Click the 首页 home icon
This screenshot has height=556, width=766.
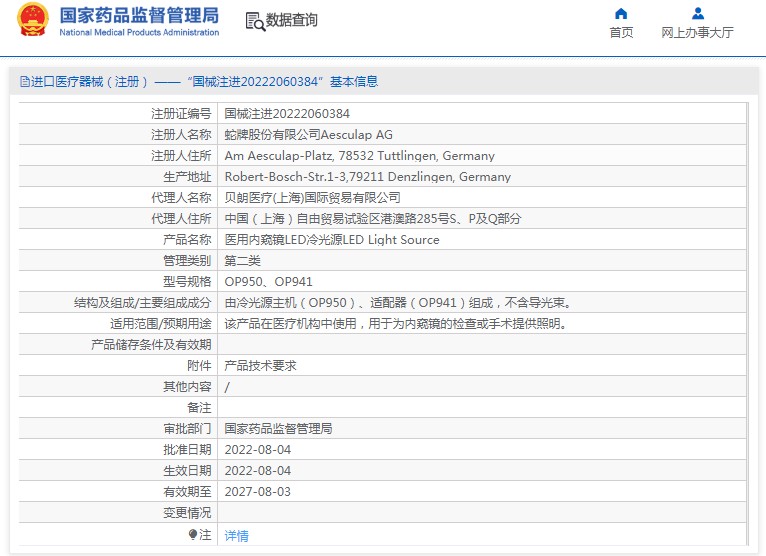tap(621, 13)
